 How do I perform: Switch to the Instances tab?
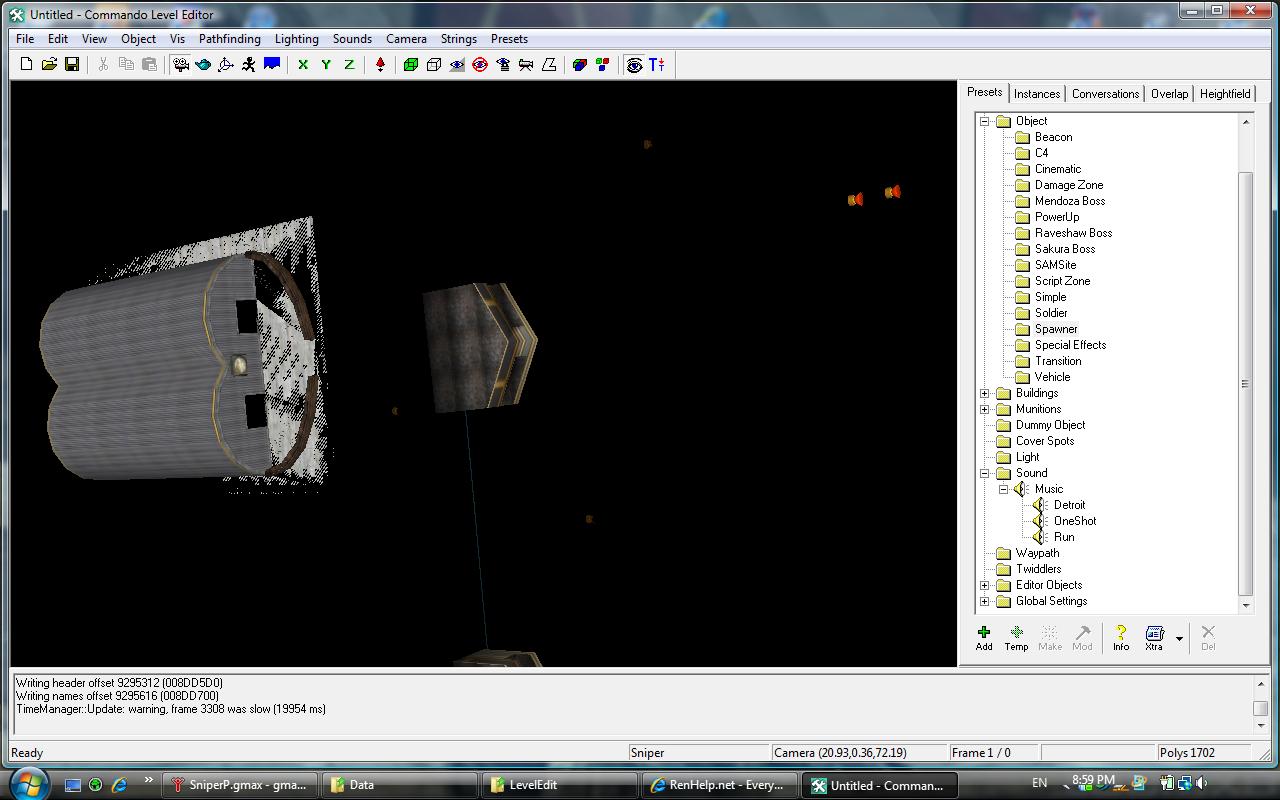1036,94
